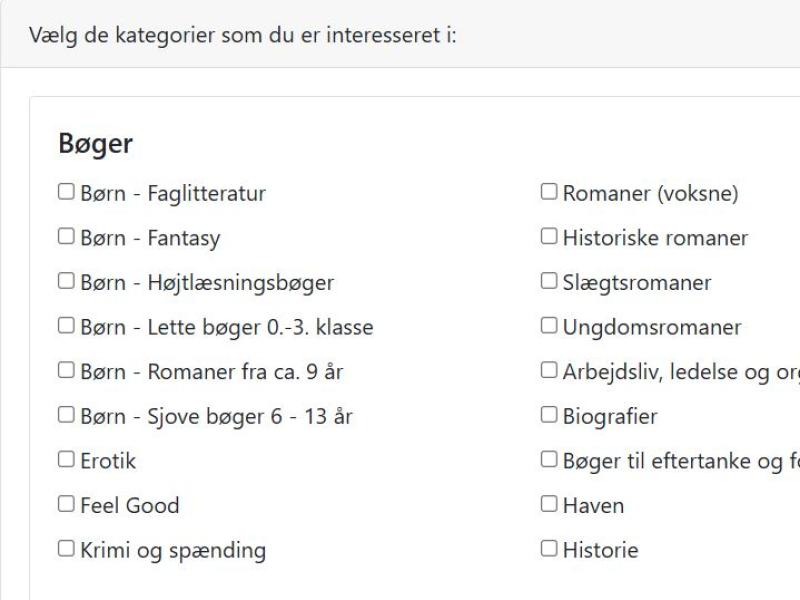Enable the Ungdomsromaner category
The width and height of the screenshot is (800, 600).
[x=549, y=326]
